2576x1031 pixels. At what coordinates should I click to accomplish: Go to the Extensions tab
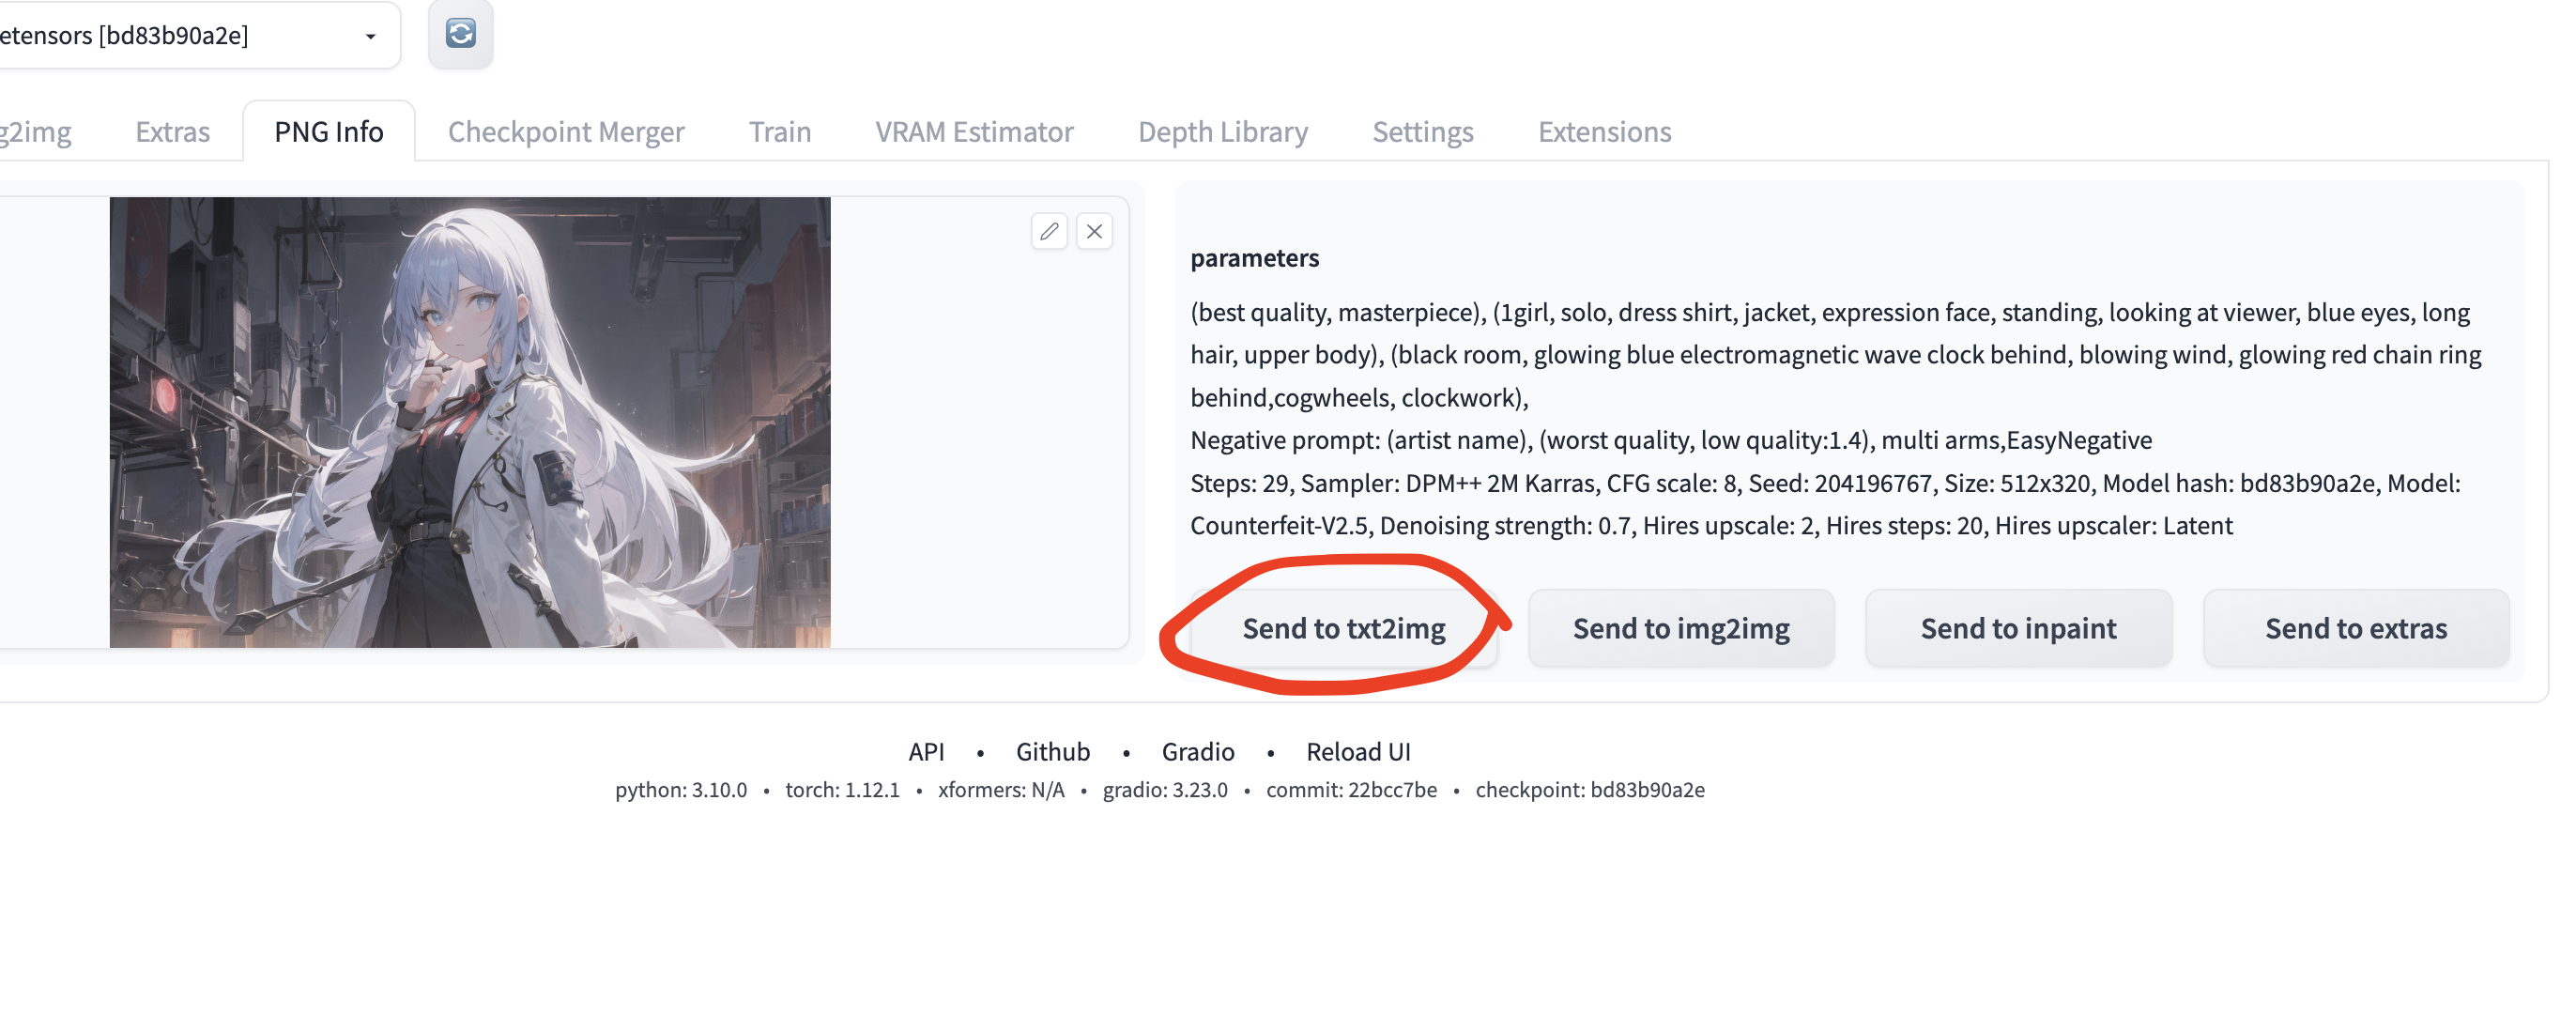[x=1603, y=131]
